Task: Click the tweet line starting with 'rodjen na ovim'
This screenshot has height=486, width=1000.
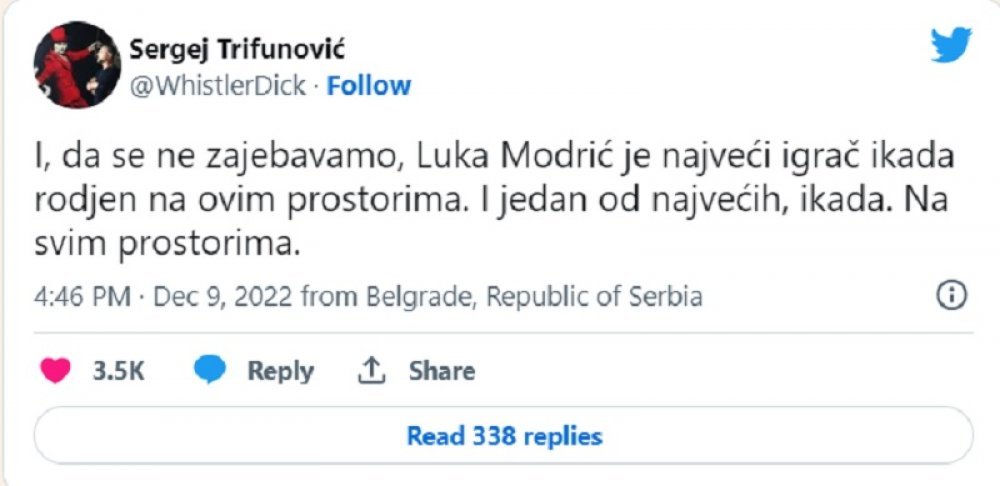Action: tap(491, 202)
